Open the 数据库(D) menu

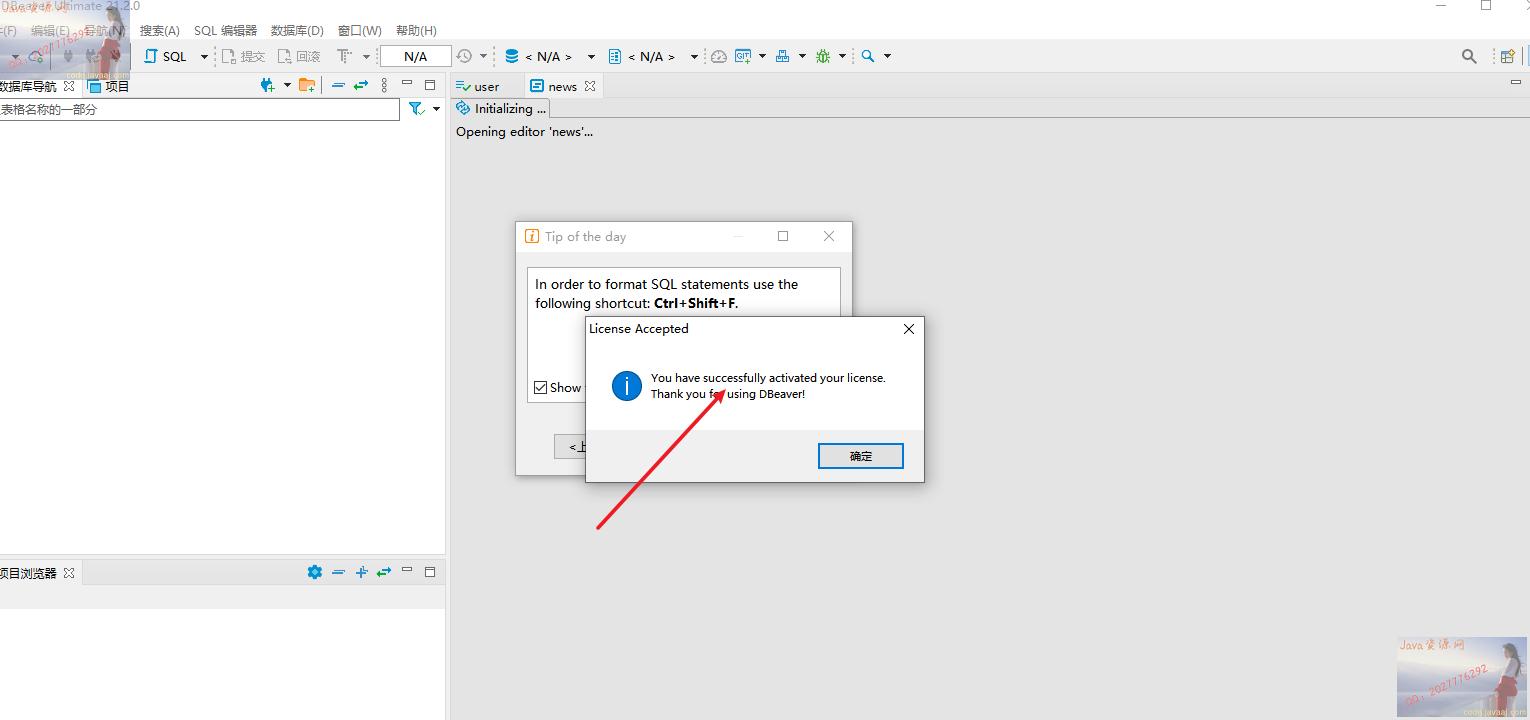click(297, 31)
